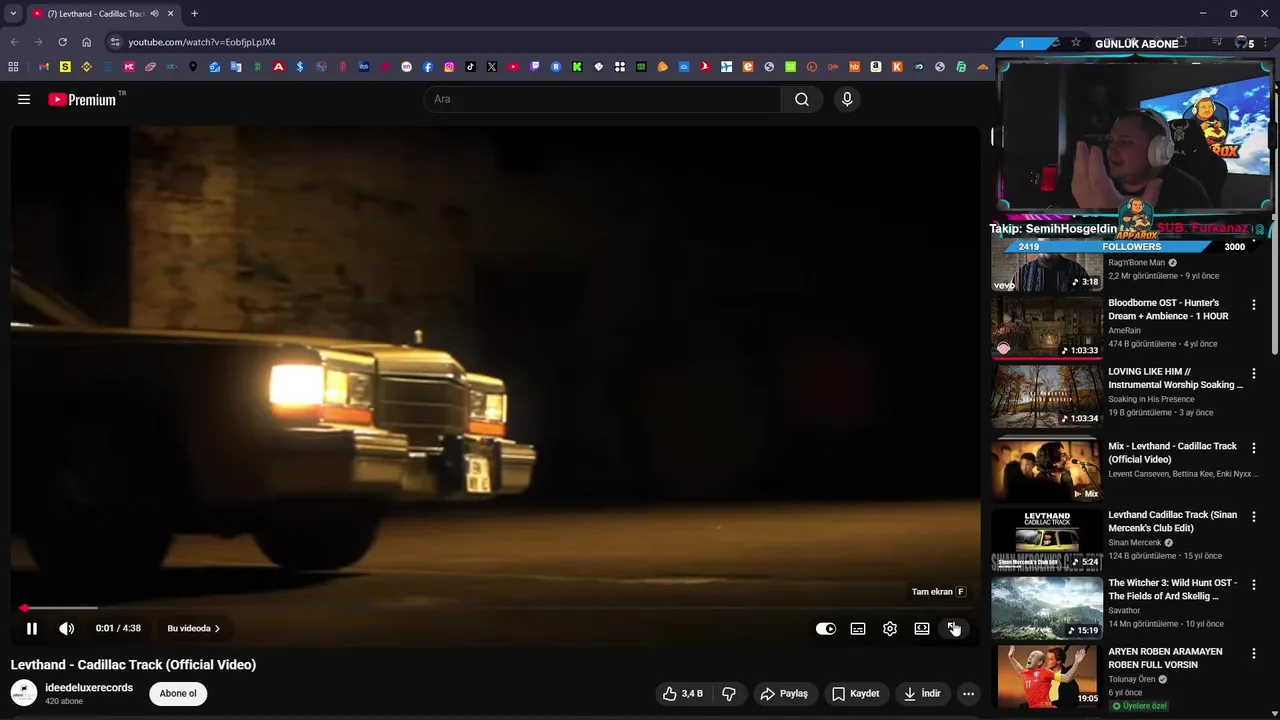Download the video with İndir
Image resolution: width=1280 pixels, height=720 pixels.
pyautogui.click(x=922, y=693)
